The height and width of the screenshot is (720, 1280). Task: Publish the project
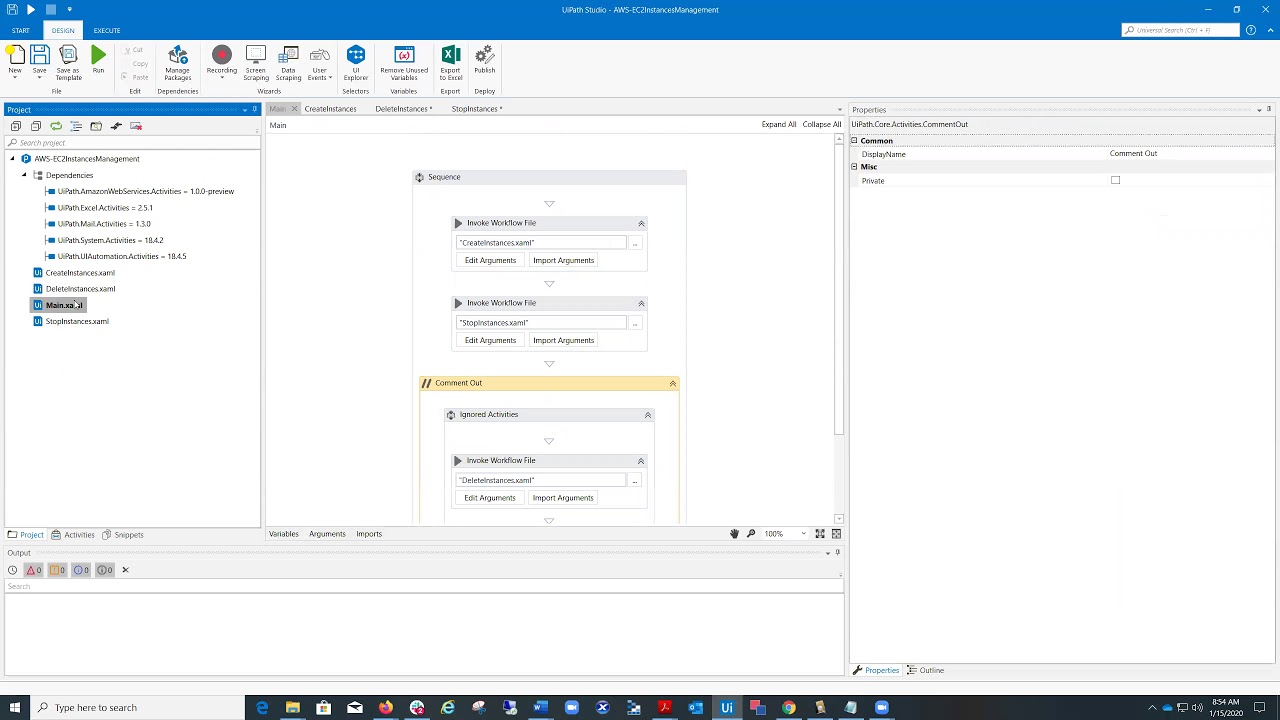[485, 59]
